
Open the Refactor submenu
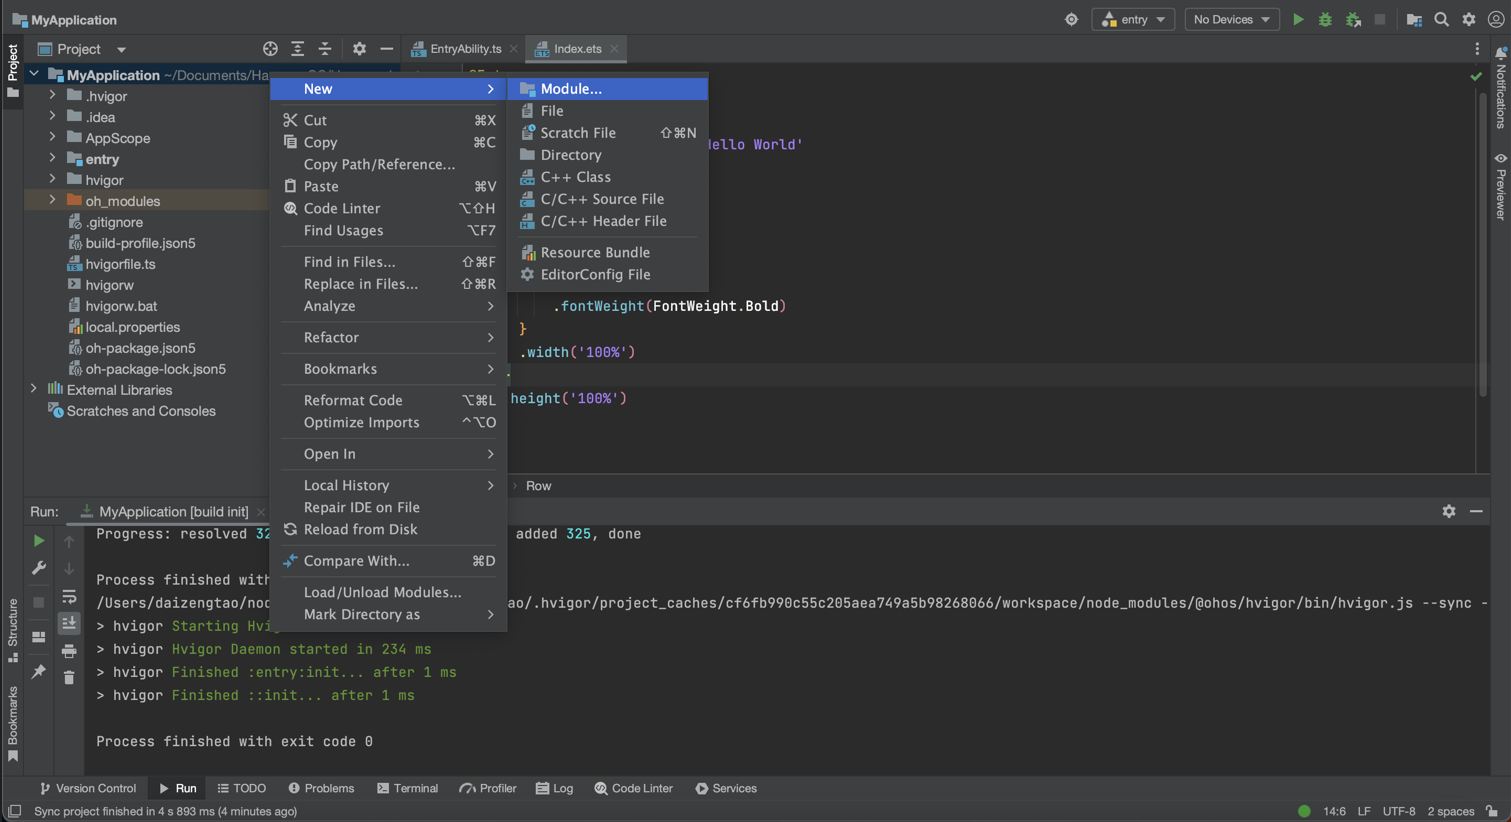point(389,338)
